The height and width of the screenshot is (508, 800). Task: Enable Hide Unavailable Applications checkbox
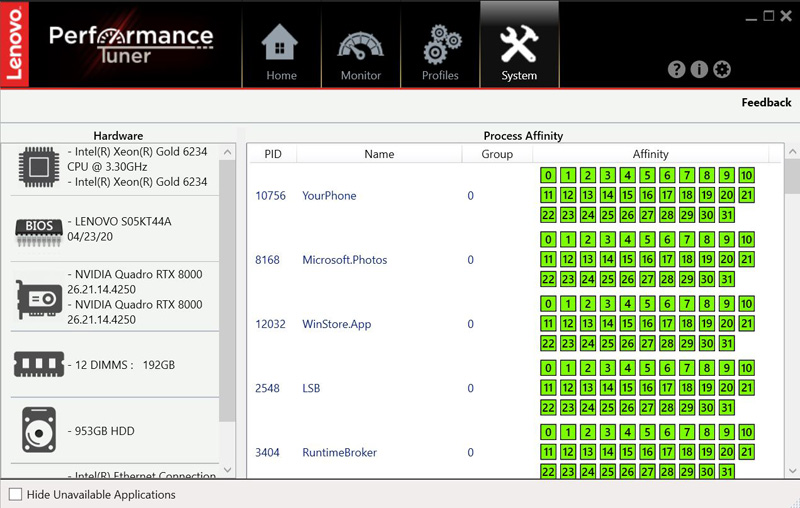(x=15, y=494)
